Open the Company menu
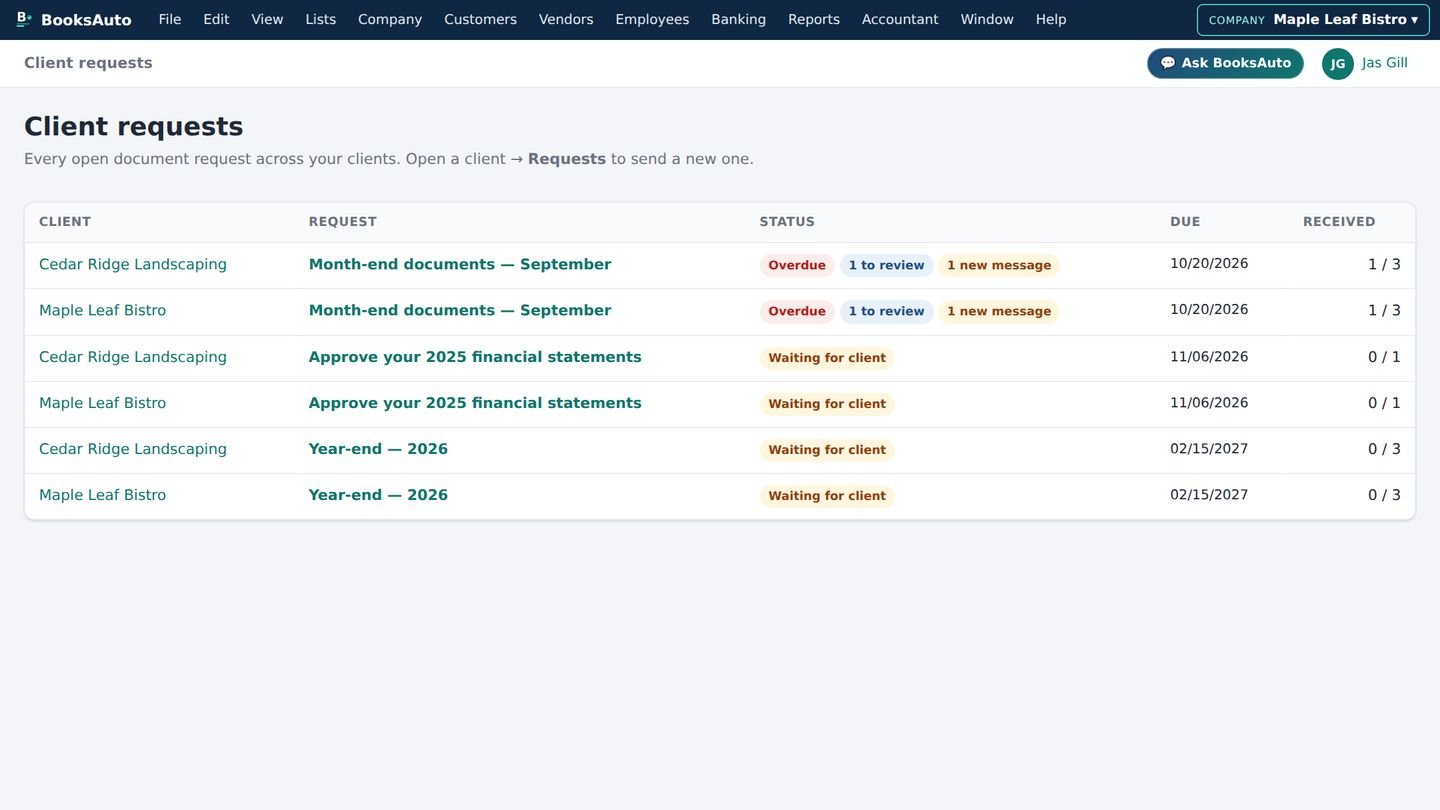Image resolution: width=1440 pixels, height=810 pixels. click(390, 19)
